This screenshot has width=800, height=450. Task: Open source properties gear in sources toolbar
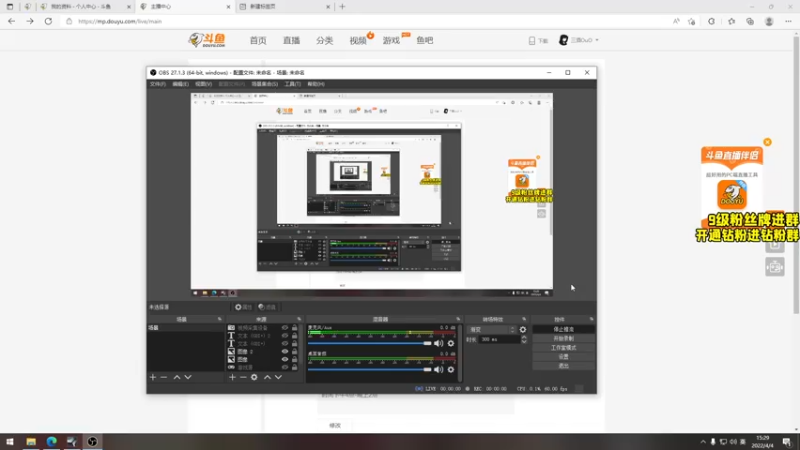point(254,377)
